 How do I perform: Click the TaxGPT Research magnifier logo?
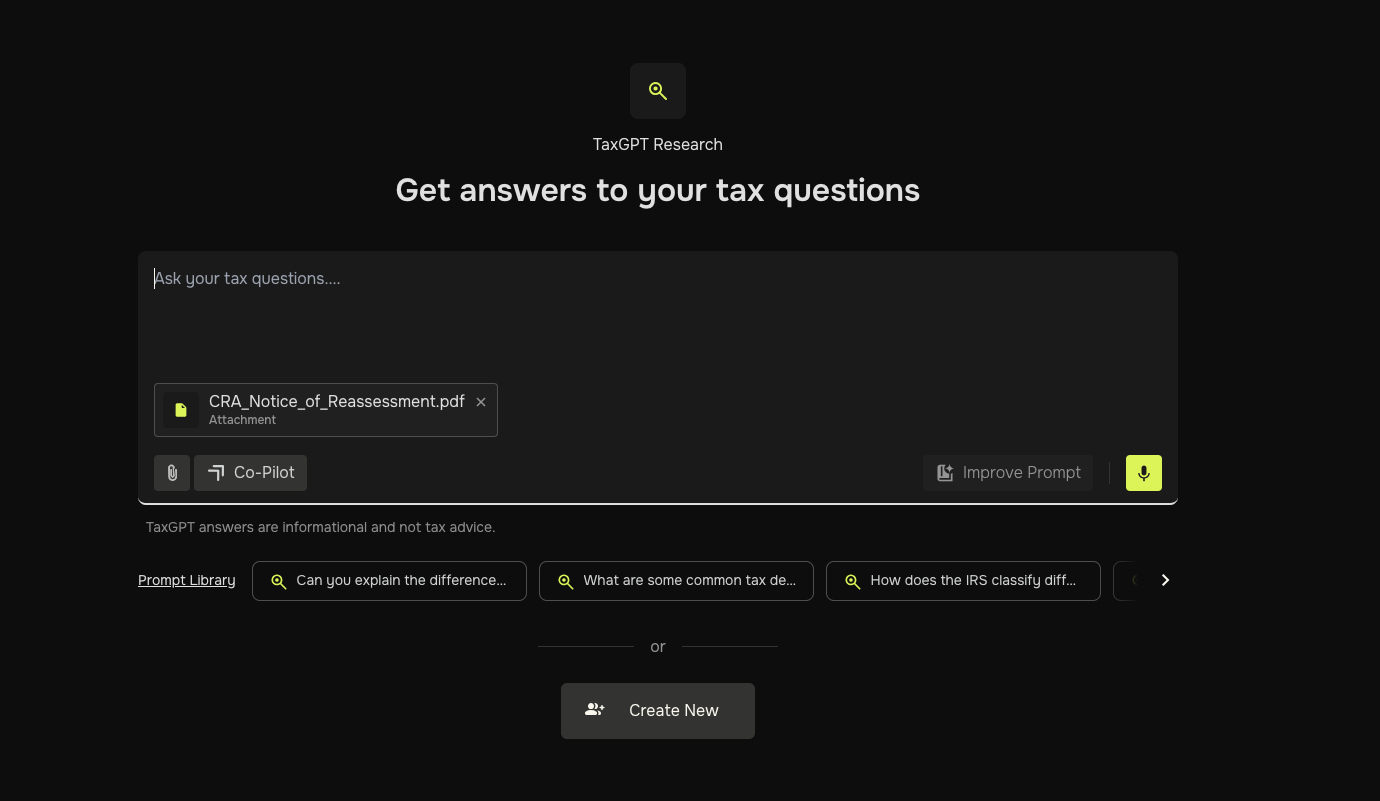point(657,91)
